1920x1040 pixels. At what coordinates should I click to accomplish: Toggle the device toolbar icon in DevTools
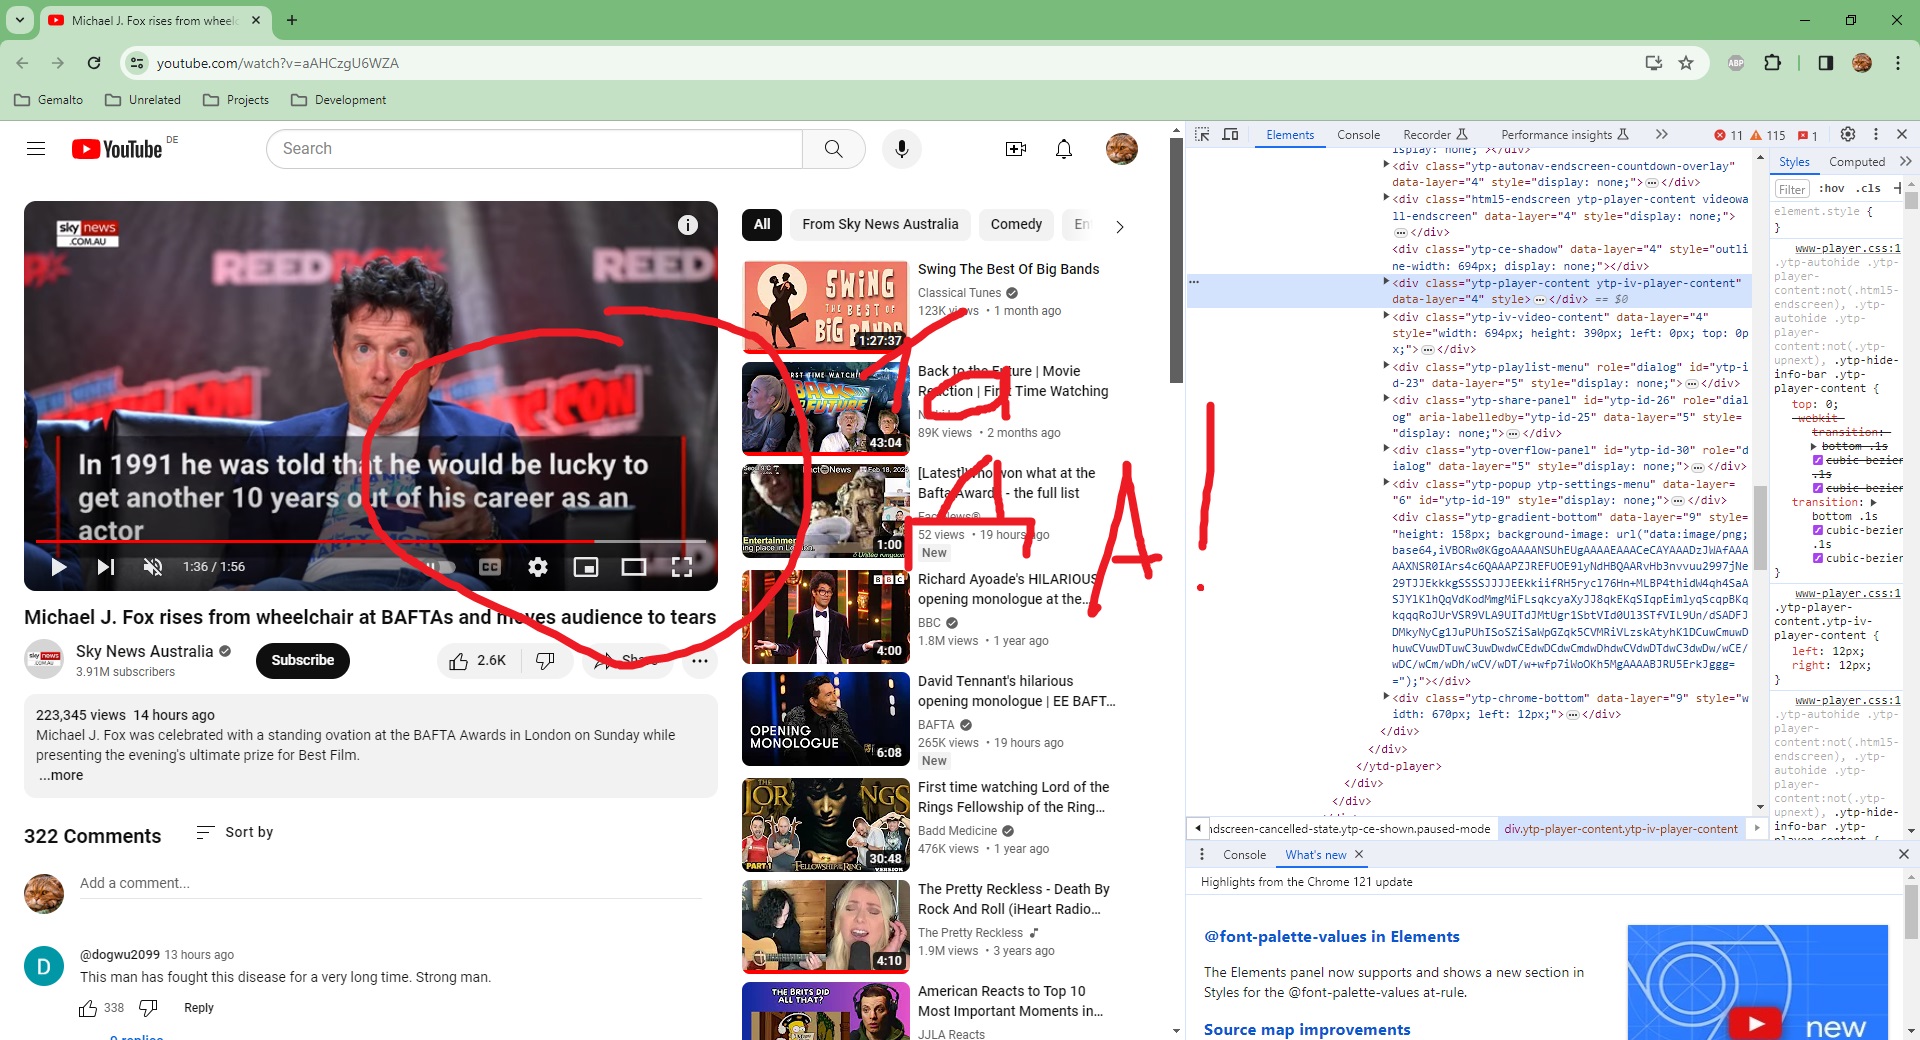pyautogui.click(x=1230, y=135)
